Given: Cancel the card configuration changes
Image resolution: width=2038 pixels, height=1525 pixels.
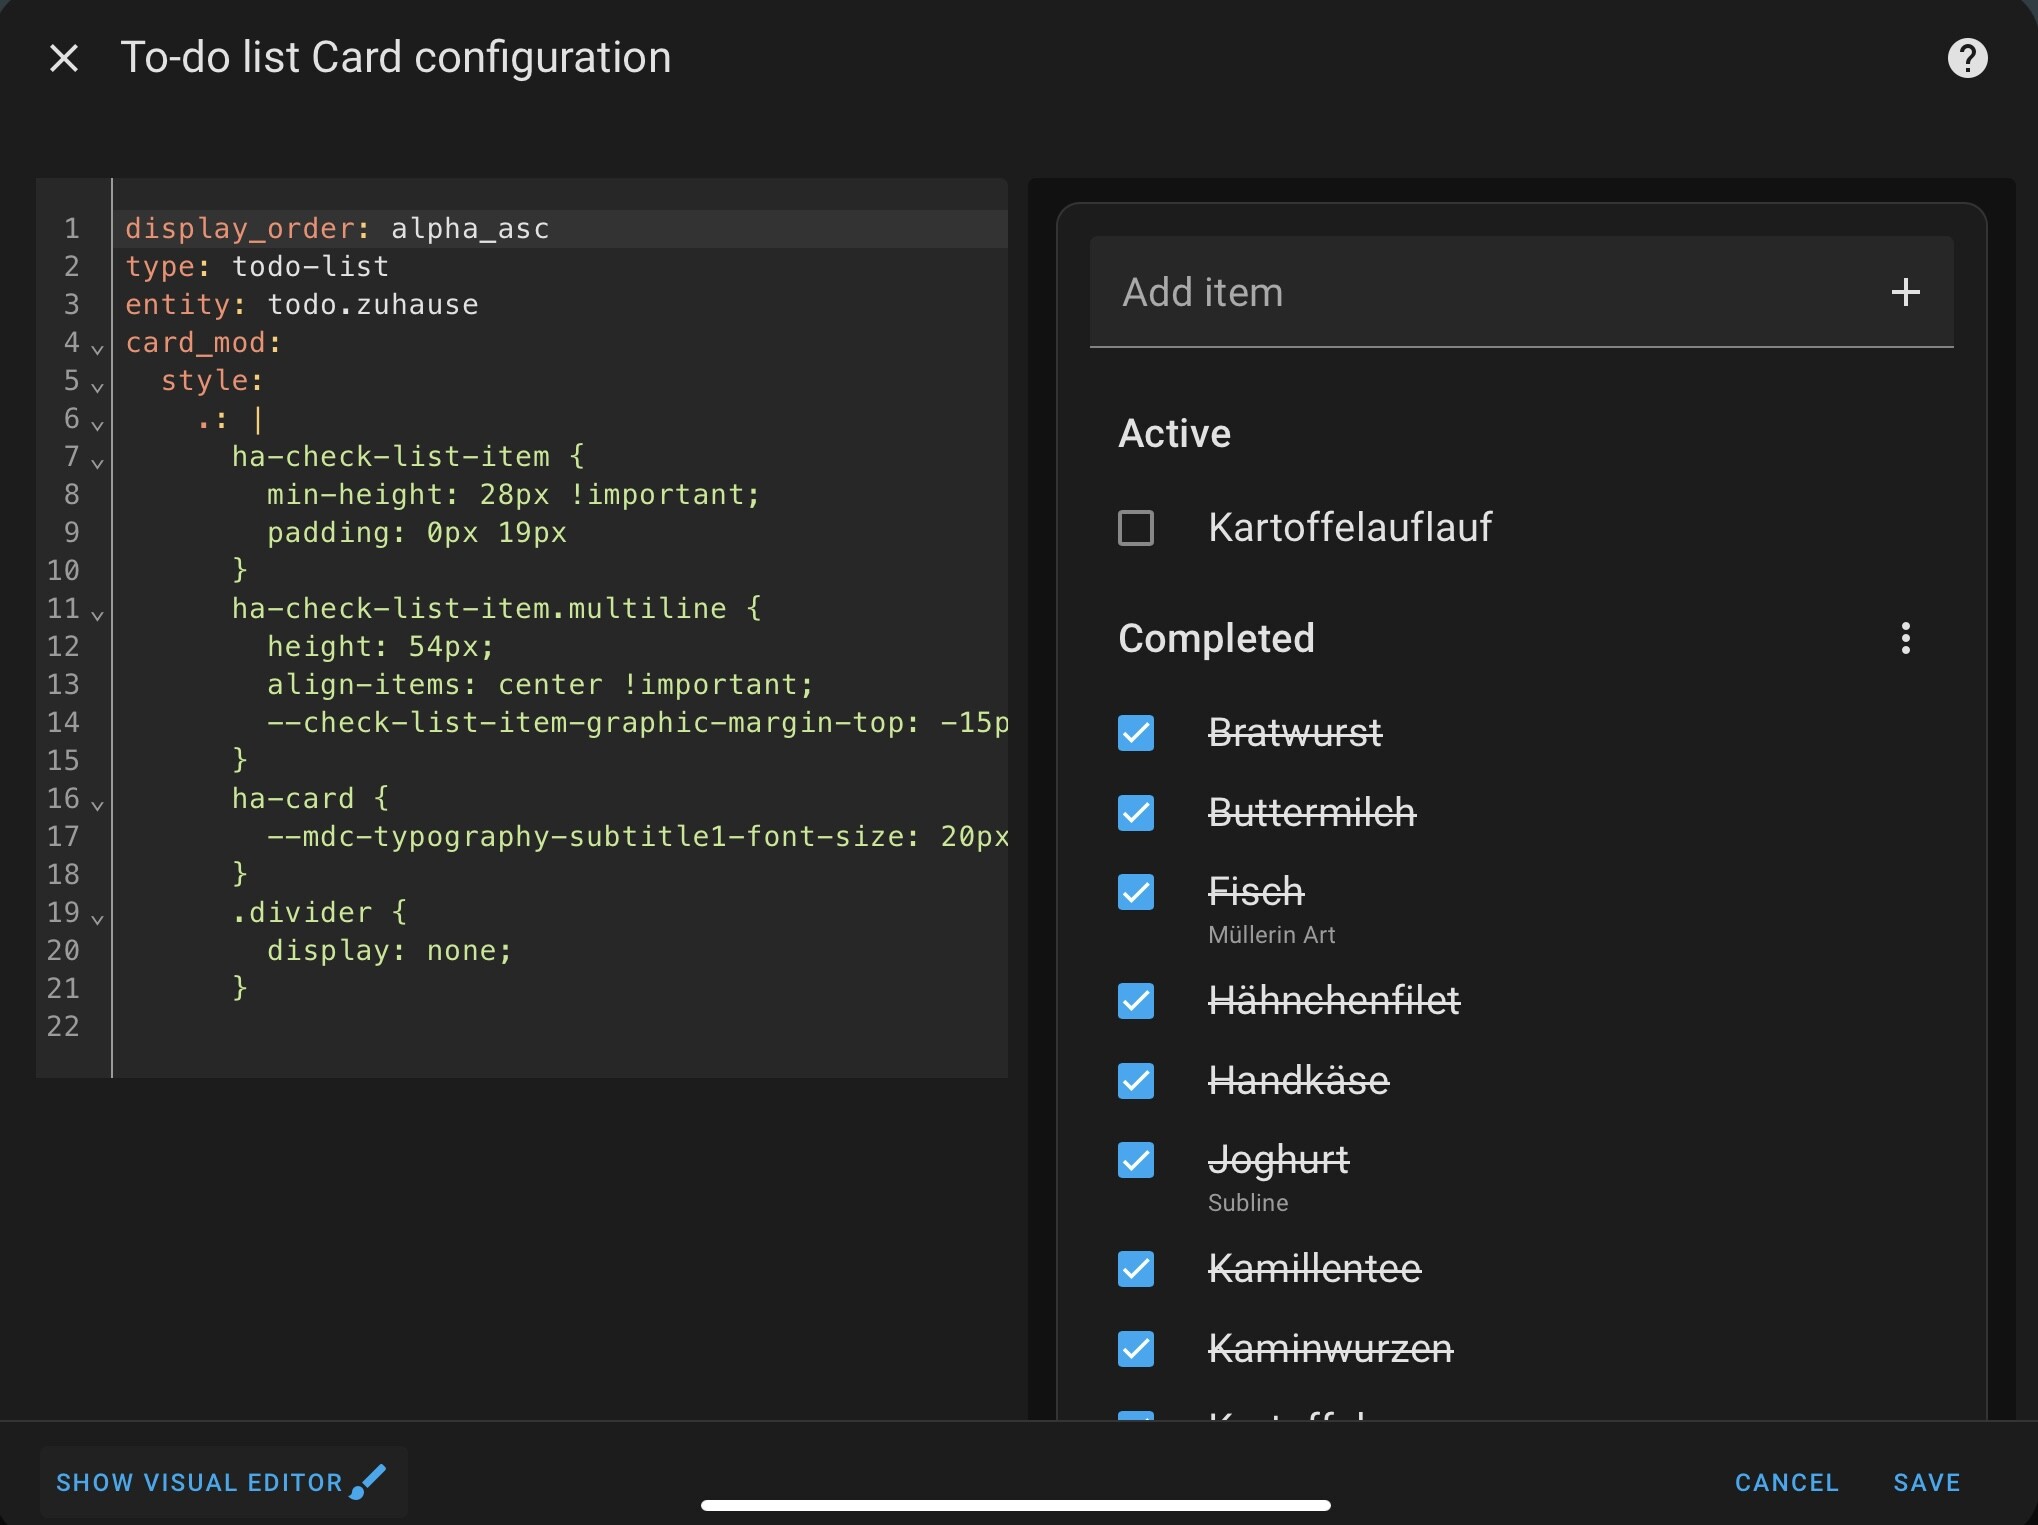Looking at the screenshot, I should [x=1786, y=1482].
